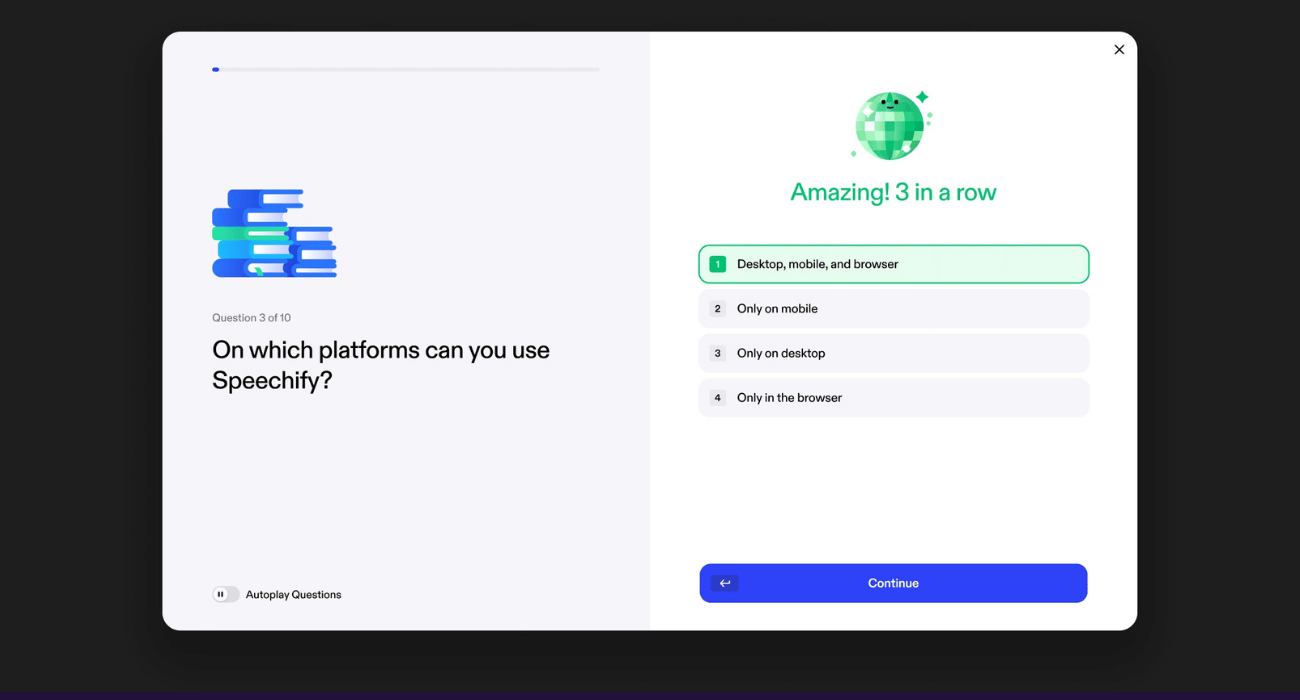Toggle the Autoplay Questions switch

[225, 594]
